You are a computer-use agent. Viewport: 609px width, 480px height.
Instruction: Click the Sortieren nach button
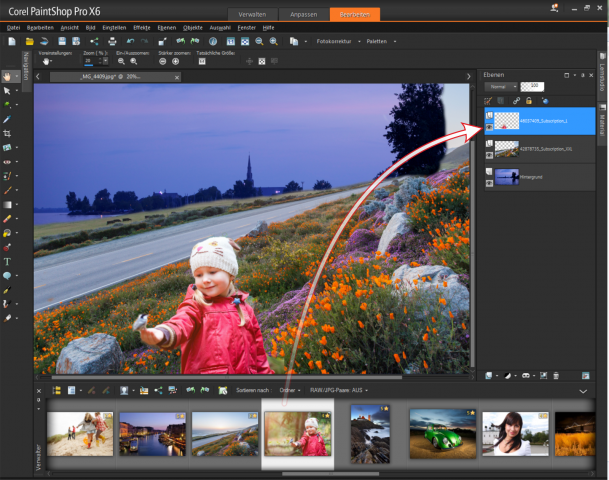pyautogui.click(x=254, y=390)
